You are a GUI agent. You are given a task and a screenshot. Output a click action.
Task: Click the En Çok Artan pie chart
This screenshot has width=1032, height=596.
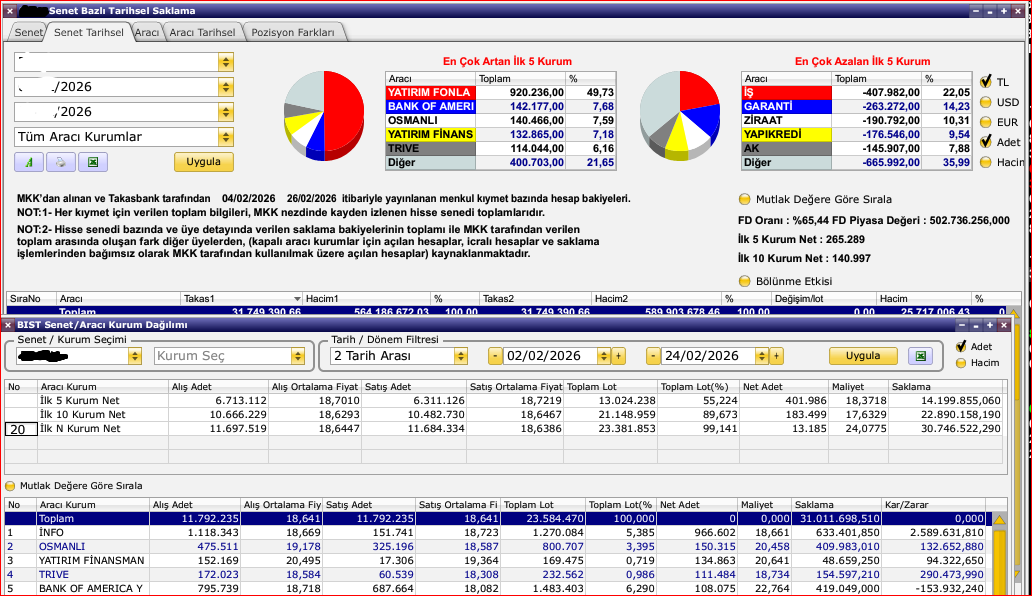pos(324,115)
